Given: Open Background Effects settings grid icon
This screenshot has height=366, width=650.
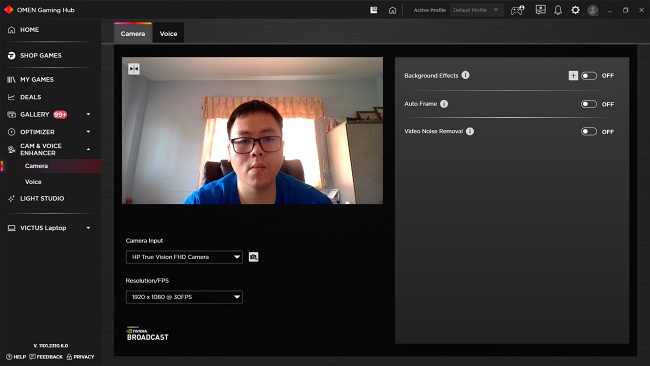Looking at the screenshot, I should tap(573, 75).
